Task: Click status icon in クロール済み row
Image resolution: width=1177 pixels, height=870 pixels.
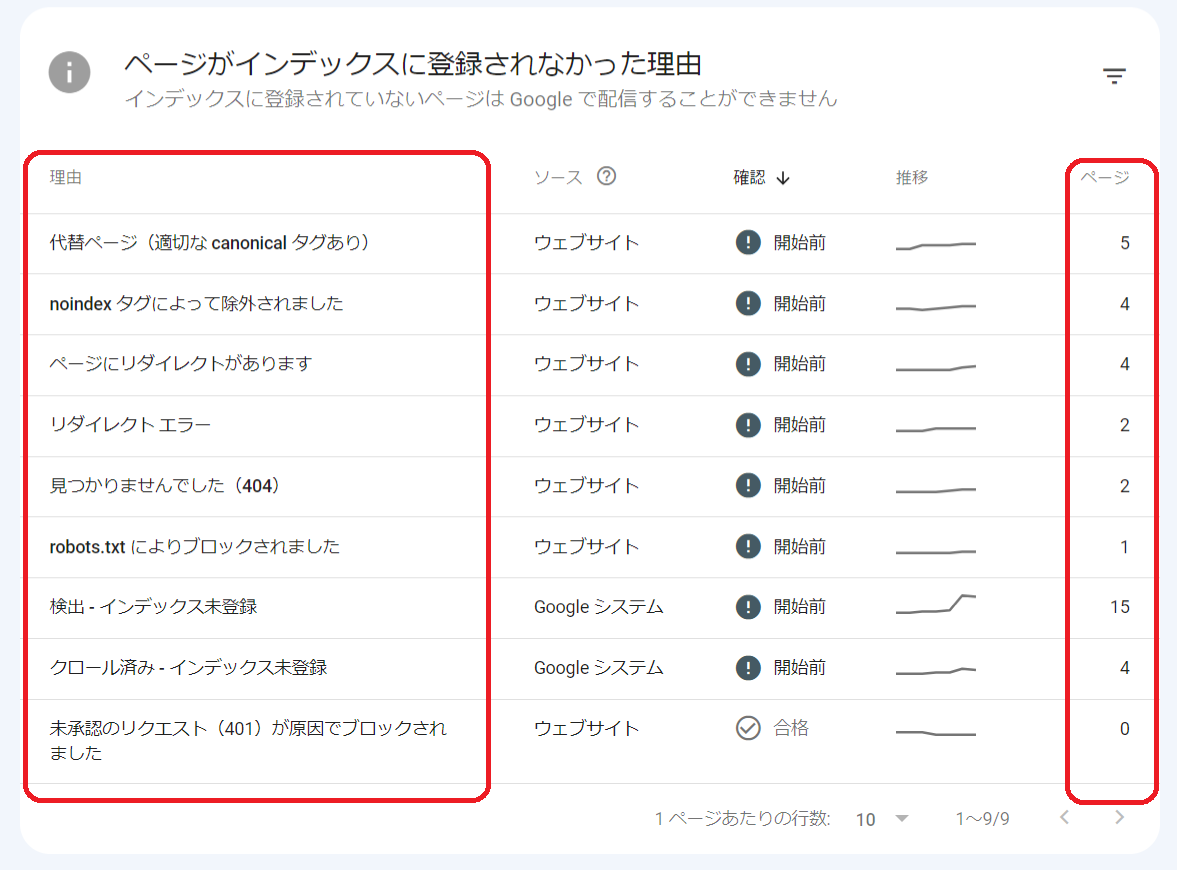Action: tap(748, 667)
